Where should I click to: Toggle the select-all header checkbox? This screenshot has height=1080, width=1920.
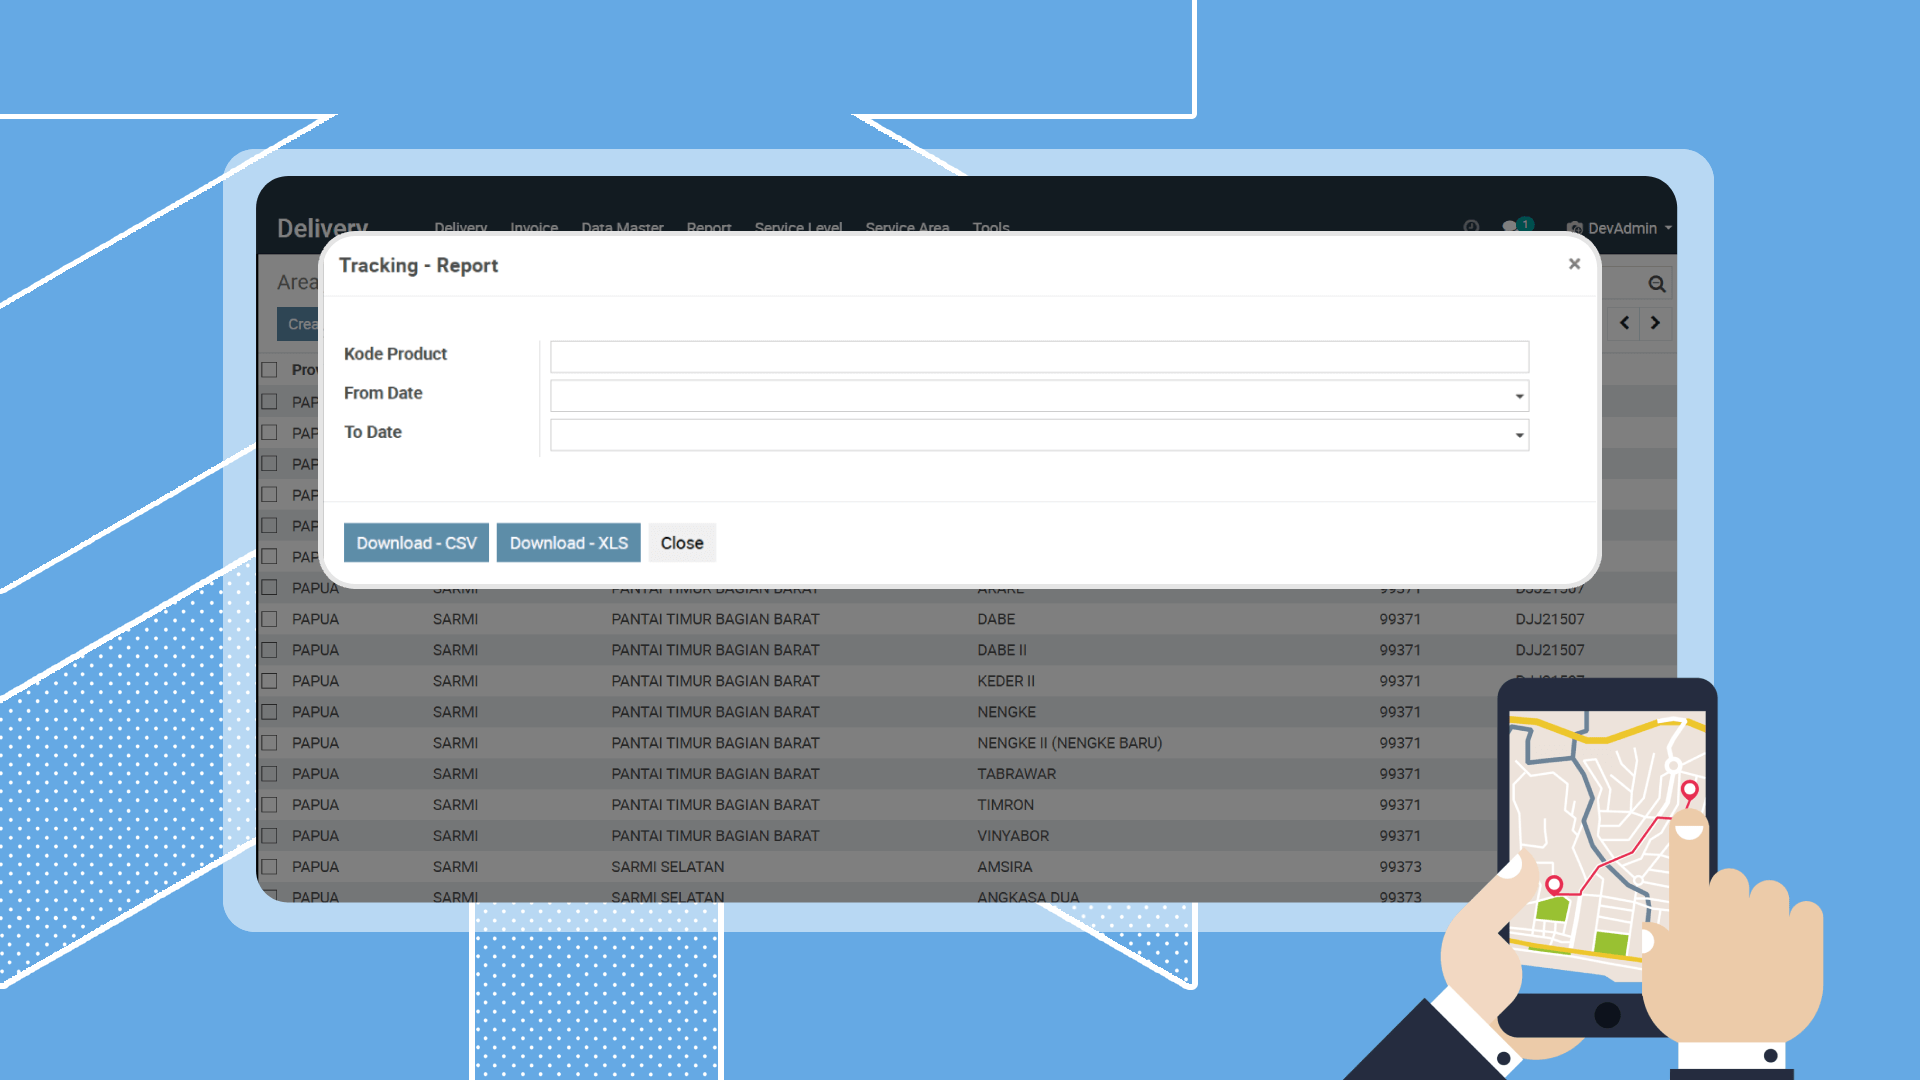tap(269, 370)
